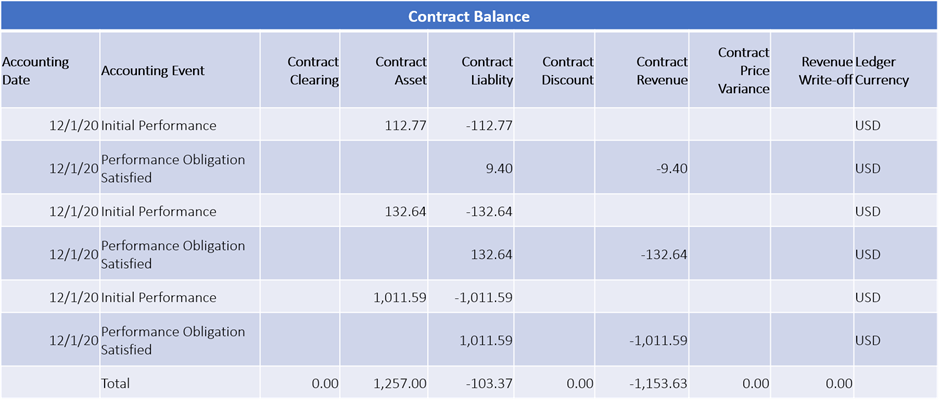Click the Contract Asset column header
Viewport: 940px width, 401px height.
[x=401, y=71]
